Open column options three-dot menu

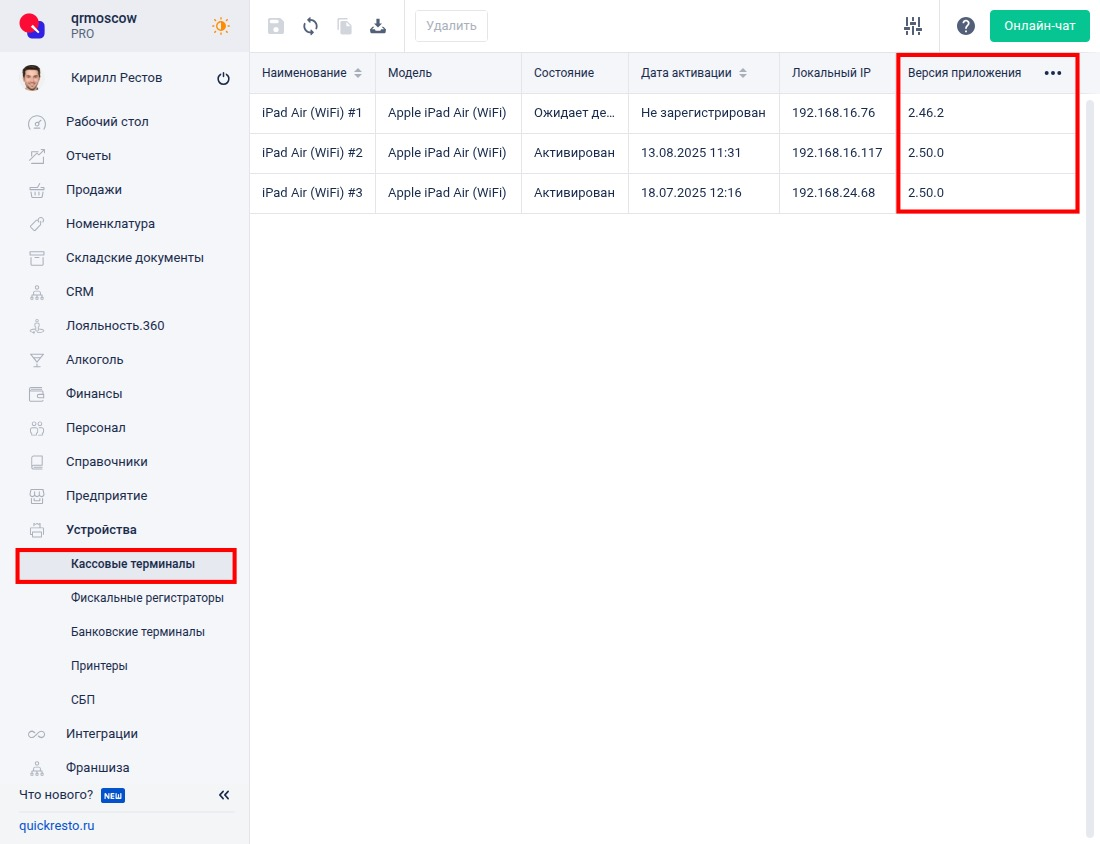(1052, 73)
